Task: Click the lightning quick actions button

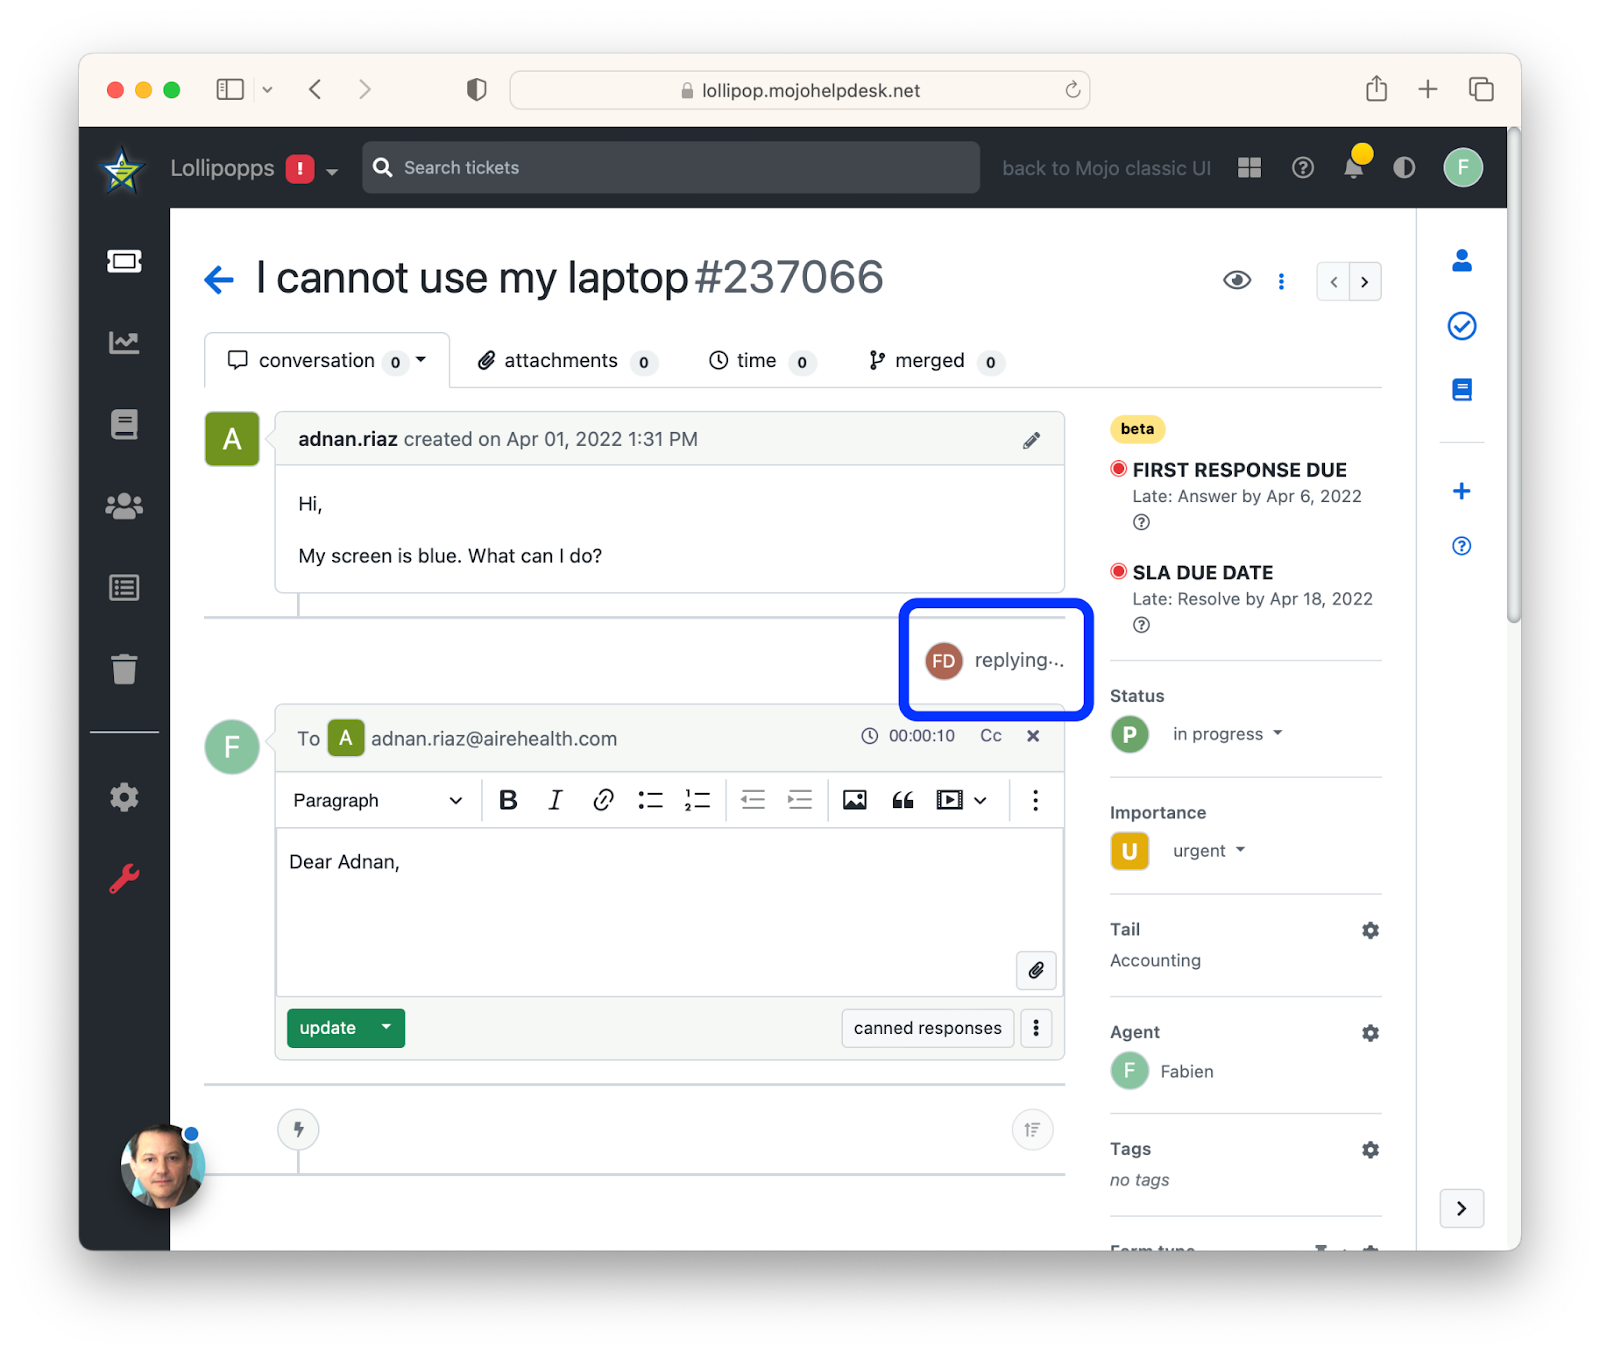Action: coord(298,1130)
